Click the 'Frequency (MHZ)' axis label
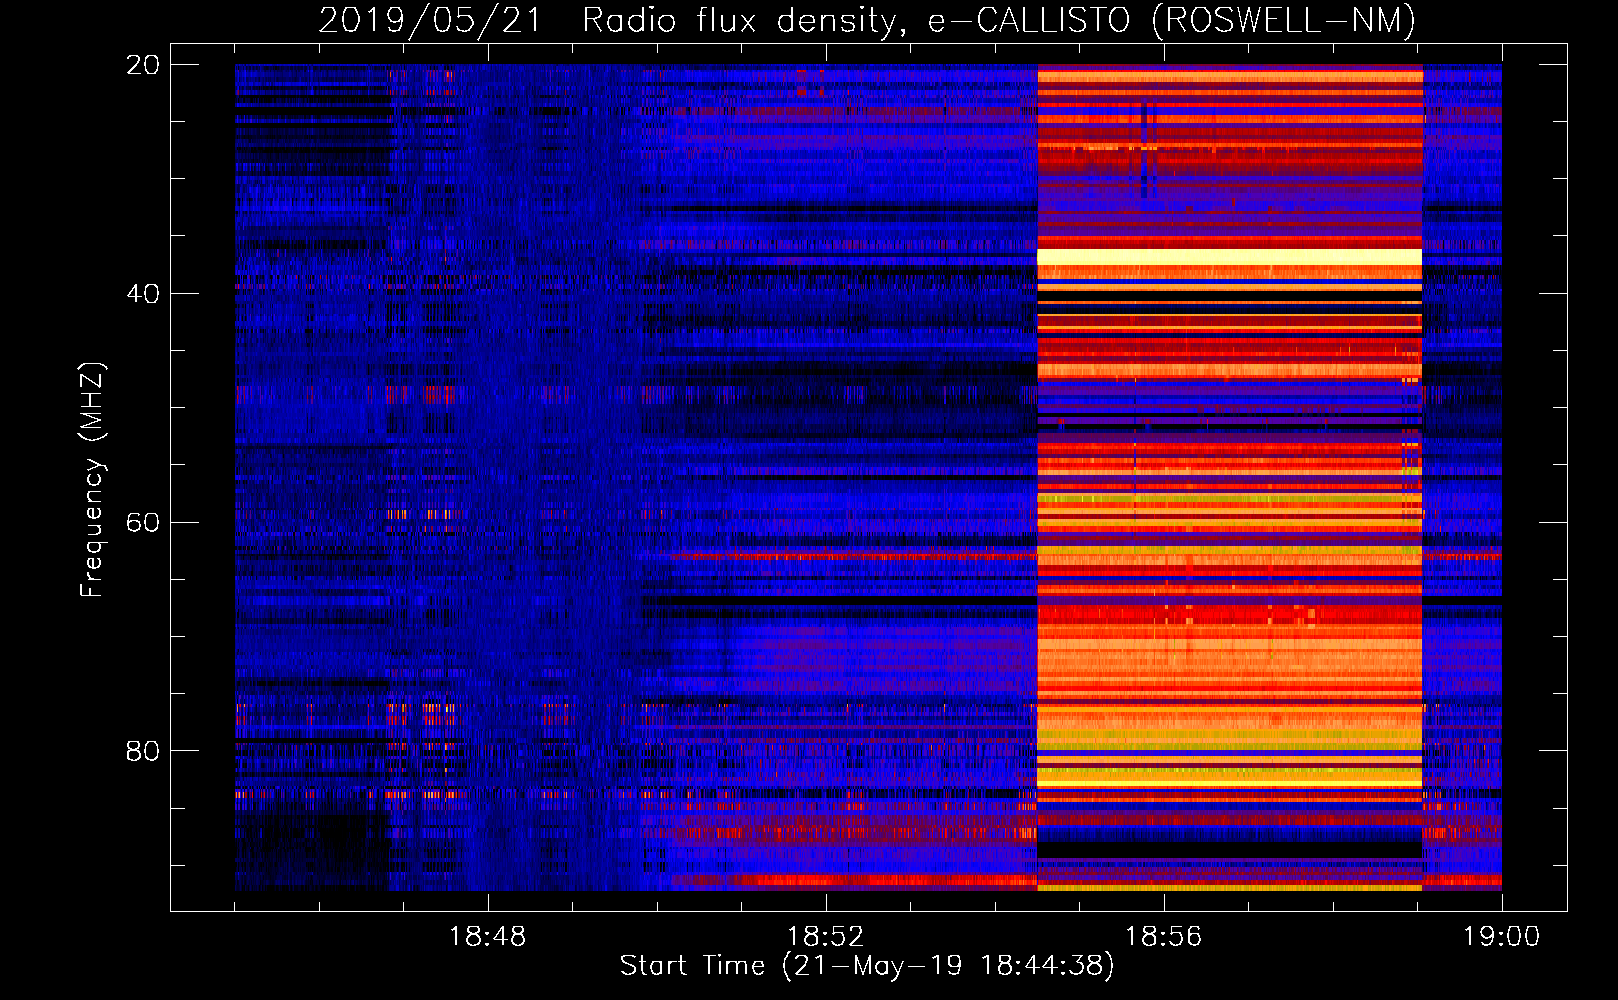The height and width of the screenshot is (1000, 1618). (92, 479)
